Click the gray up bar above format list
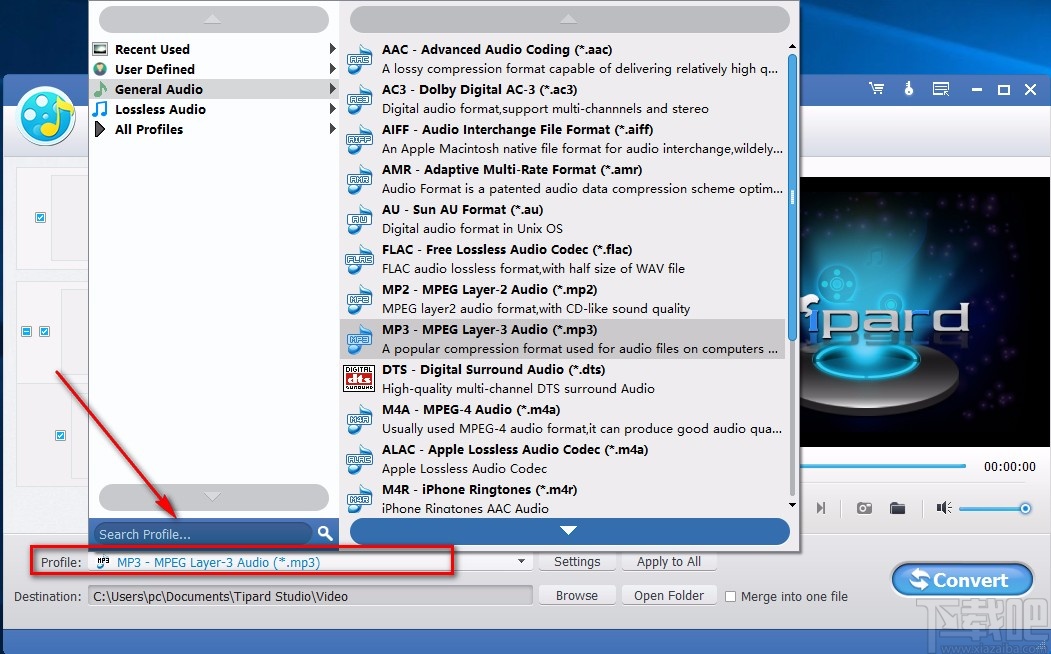This screenshot has height=654, width=1051. pos(569,19)
